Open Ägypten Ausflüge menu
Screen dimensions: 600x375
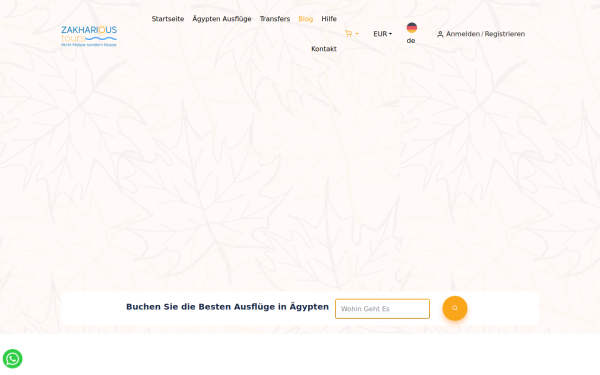[222, 19]
